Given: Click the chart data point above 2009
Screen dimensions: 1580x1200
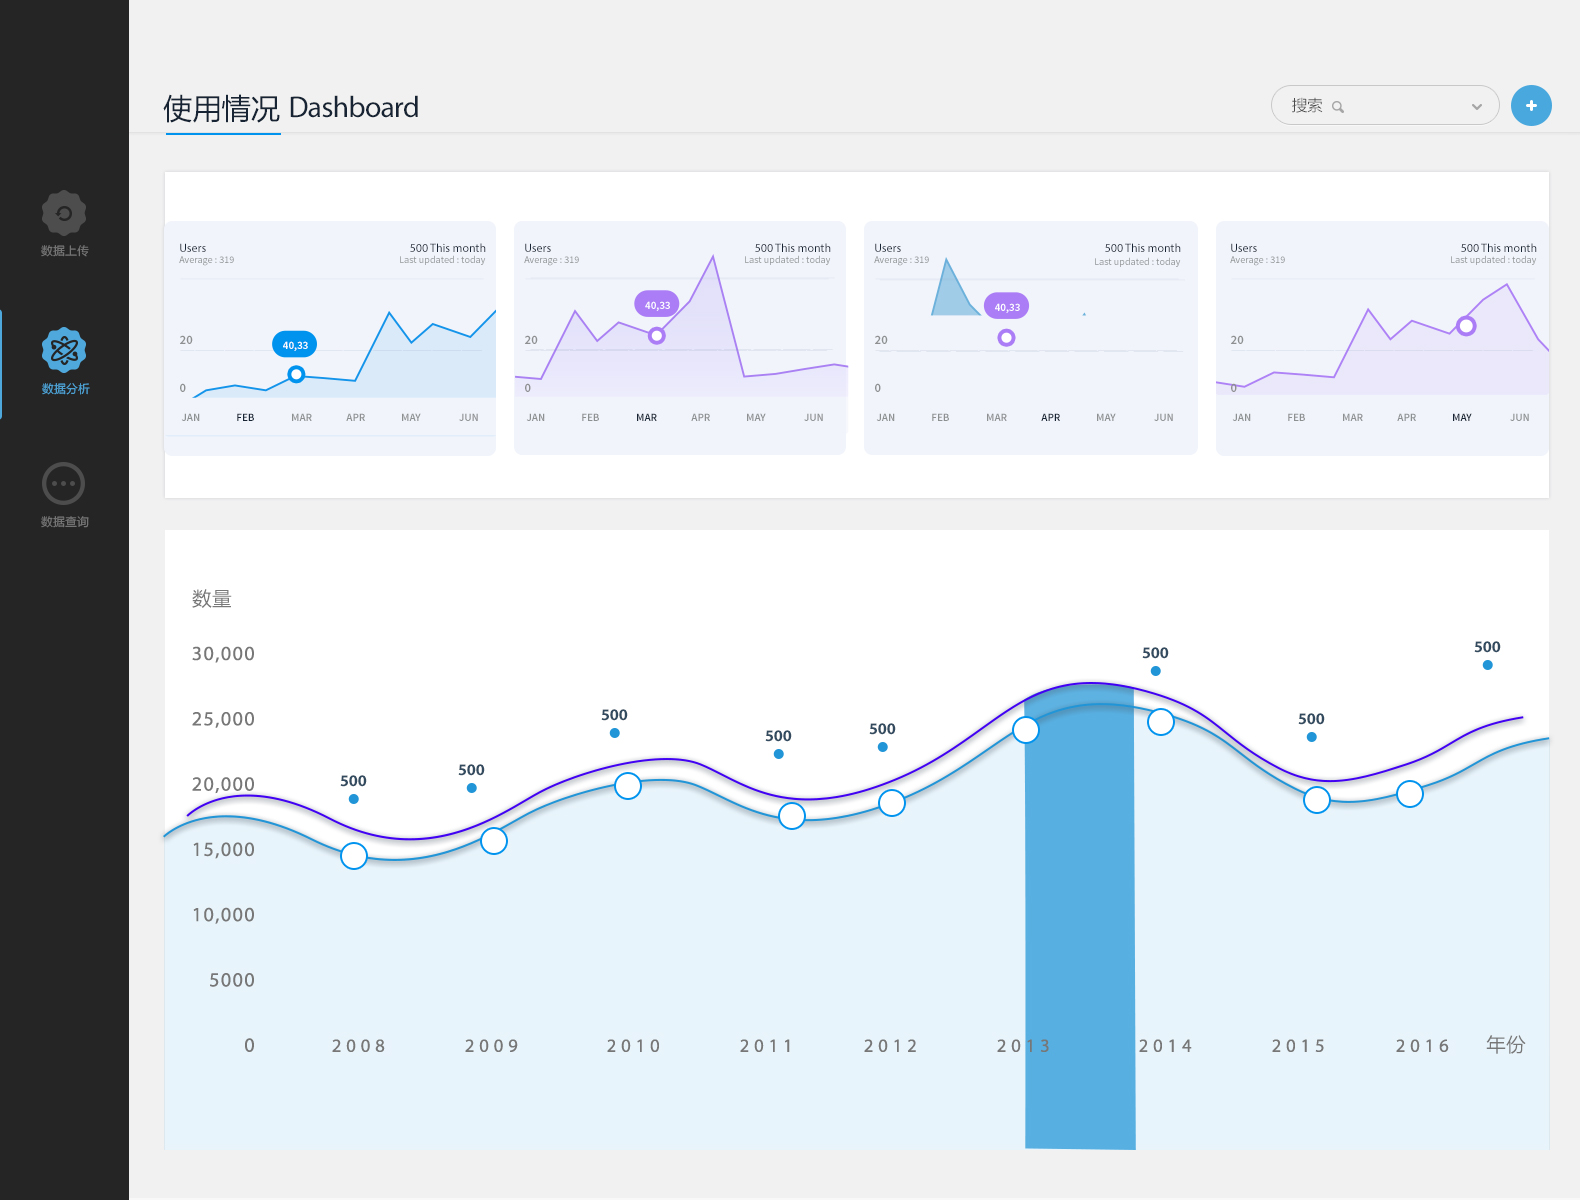Looking at the screenshot, I should point(494,841).
